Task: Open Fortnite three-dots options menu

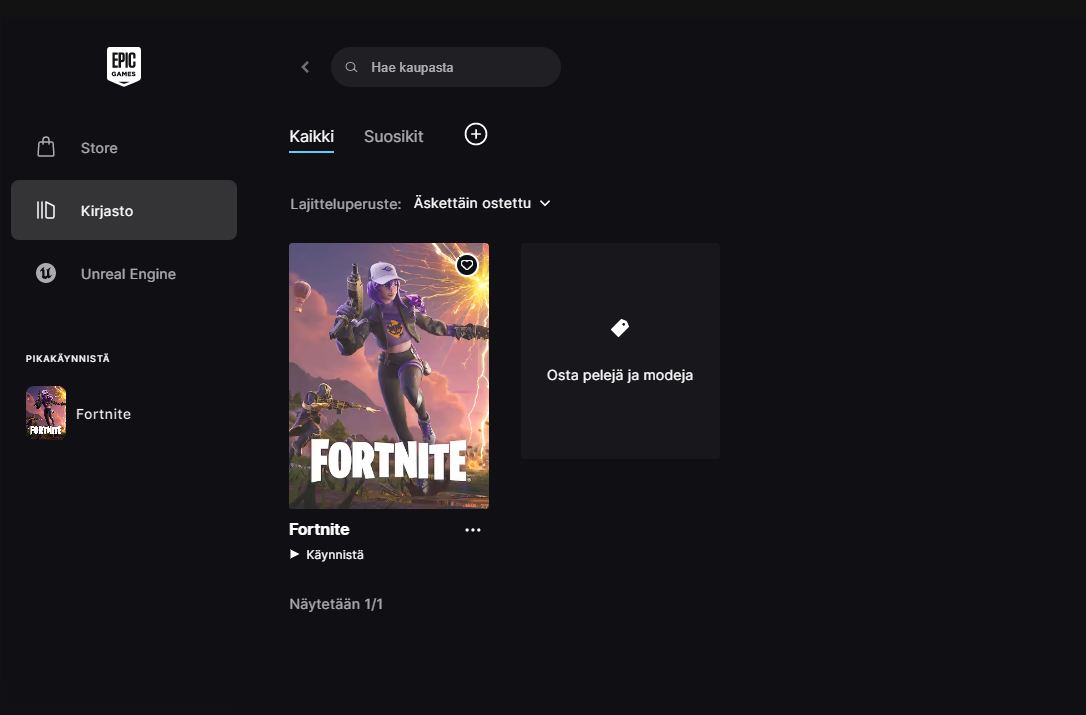Action: [x=473, y=530]
